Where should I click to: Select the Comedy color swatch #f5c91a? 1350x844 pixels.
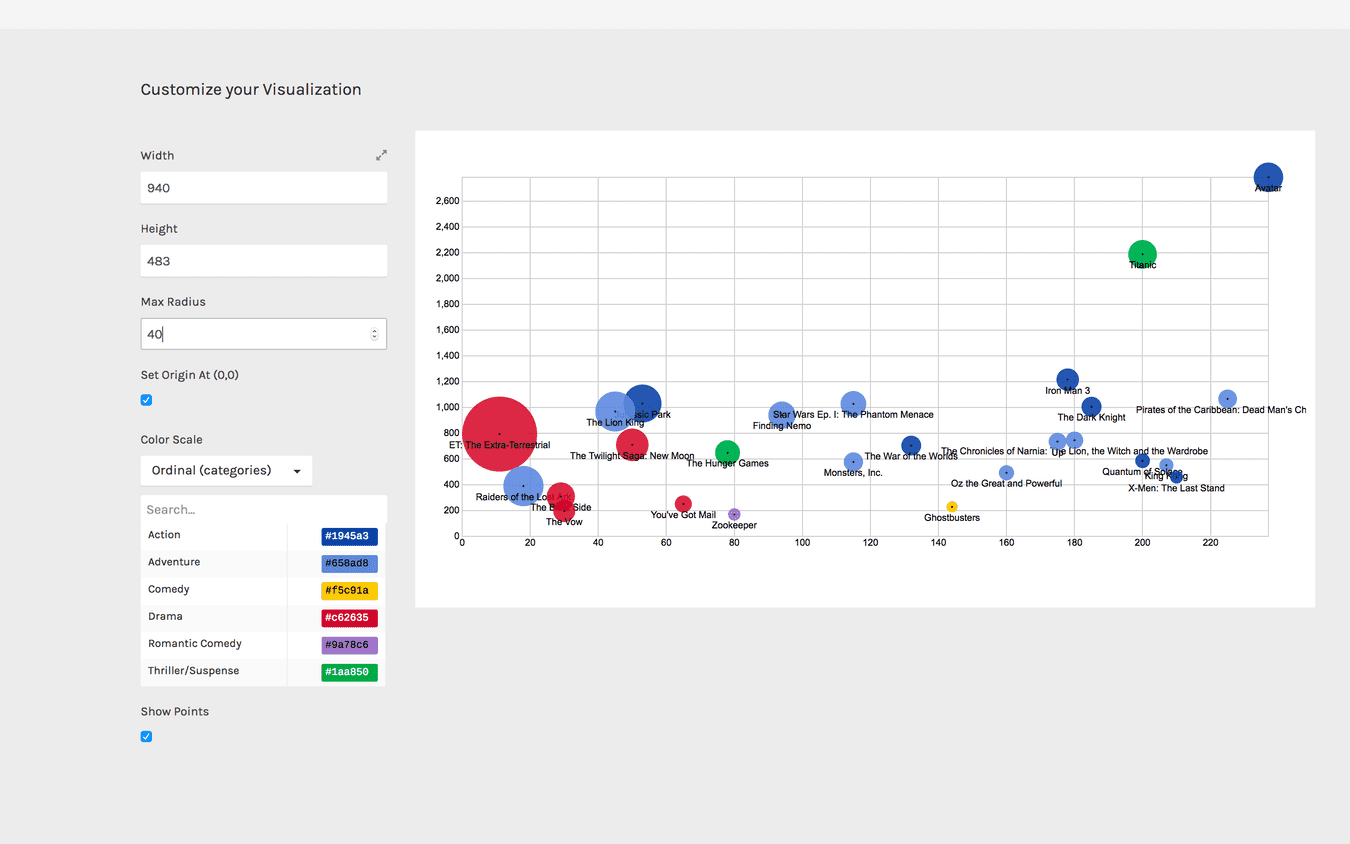[x=348, y=590]
